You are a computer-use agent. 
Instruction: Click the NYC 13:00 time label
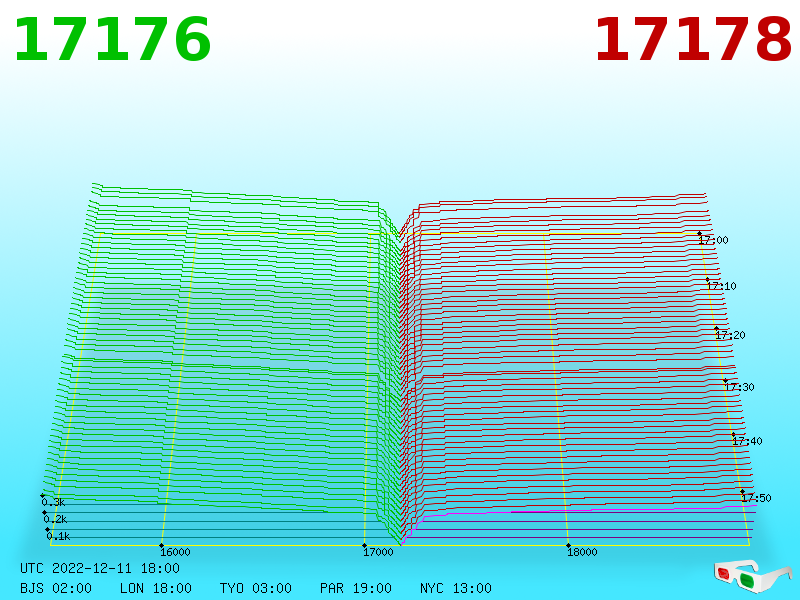[x=456, y=588]
